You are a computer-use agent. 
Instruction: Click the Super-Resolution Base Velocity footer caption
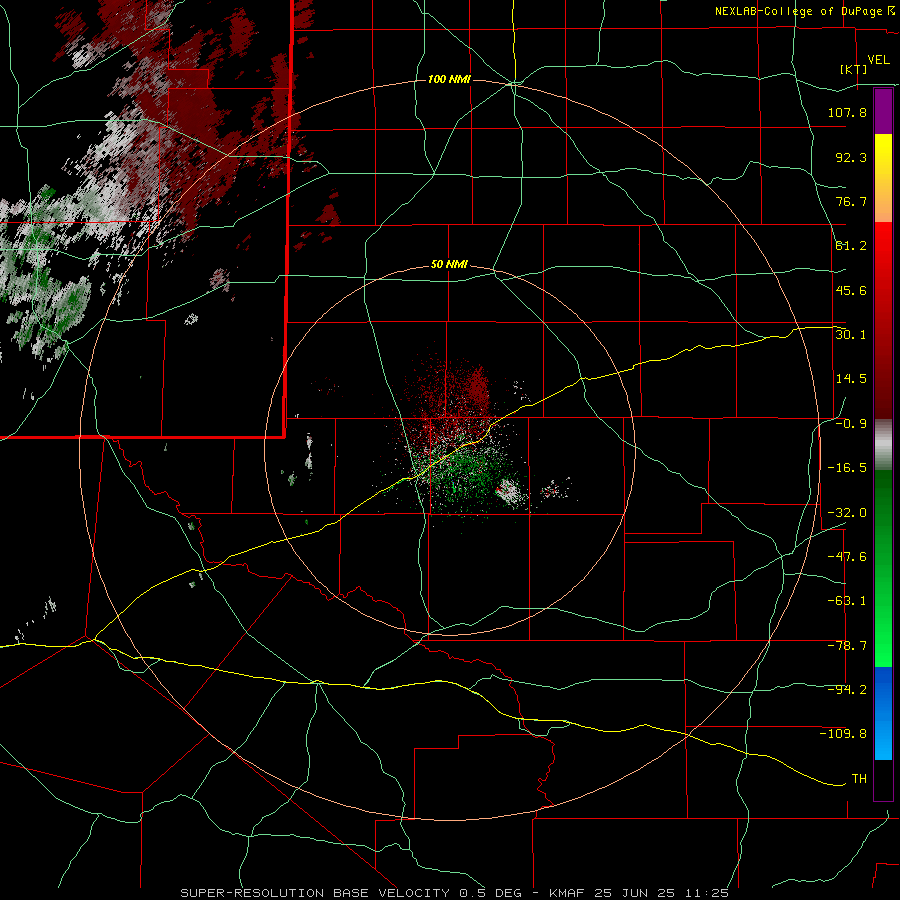[x=455, y=893]
